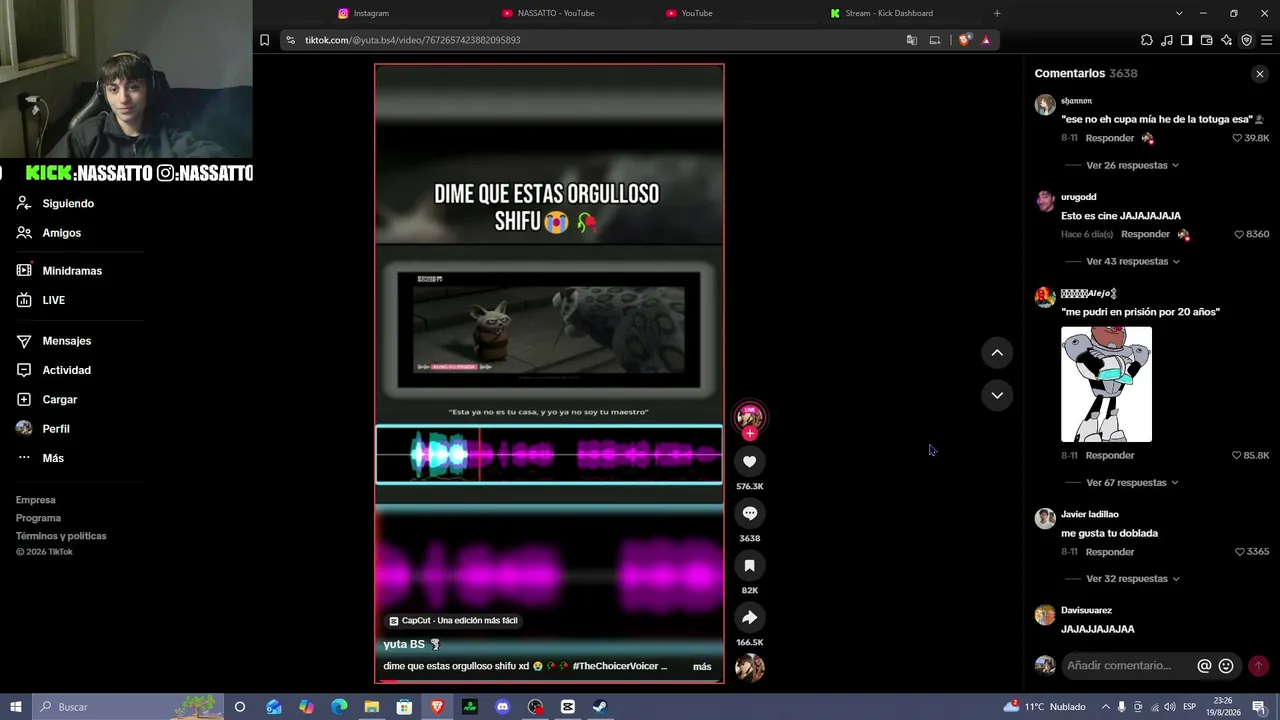Open Términos y políticas link
This screenshot has width=1280, height=720.
pos(61,536)
